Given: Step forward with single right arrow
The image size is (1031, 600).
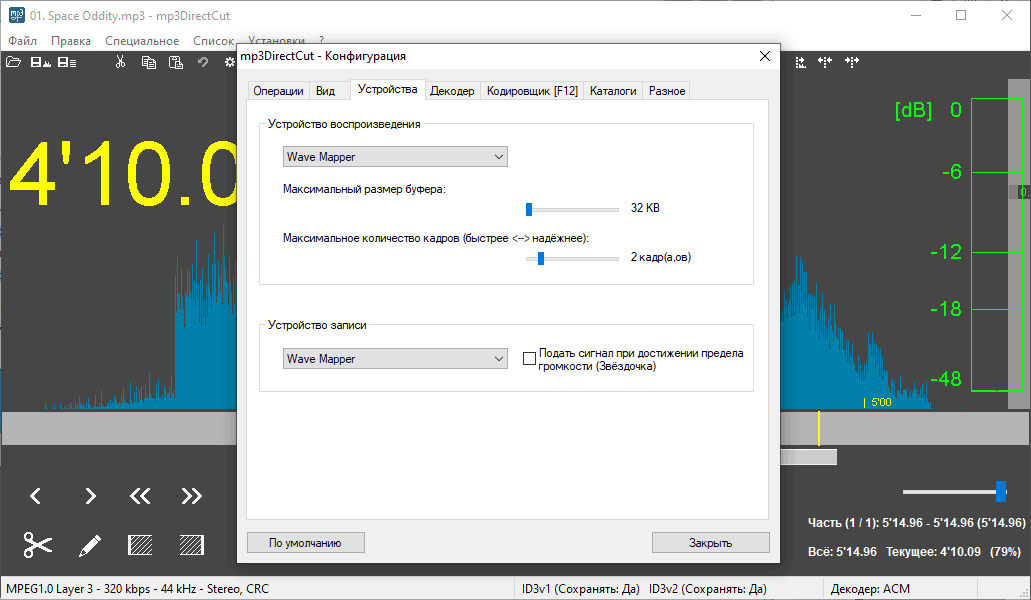Looking at the screenshot, I should click(x=90, y=496).
